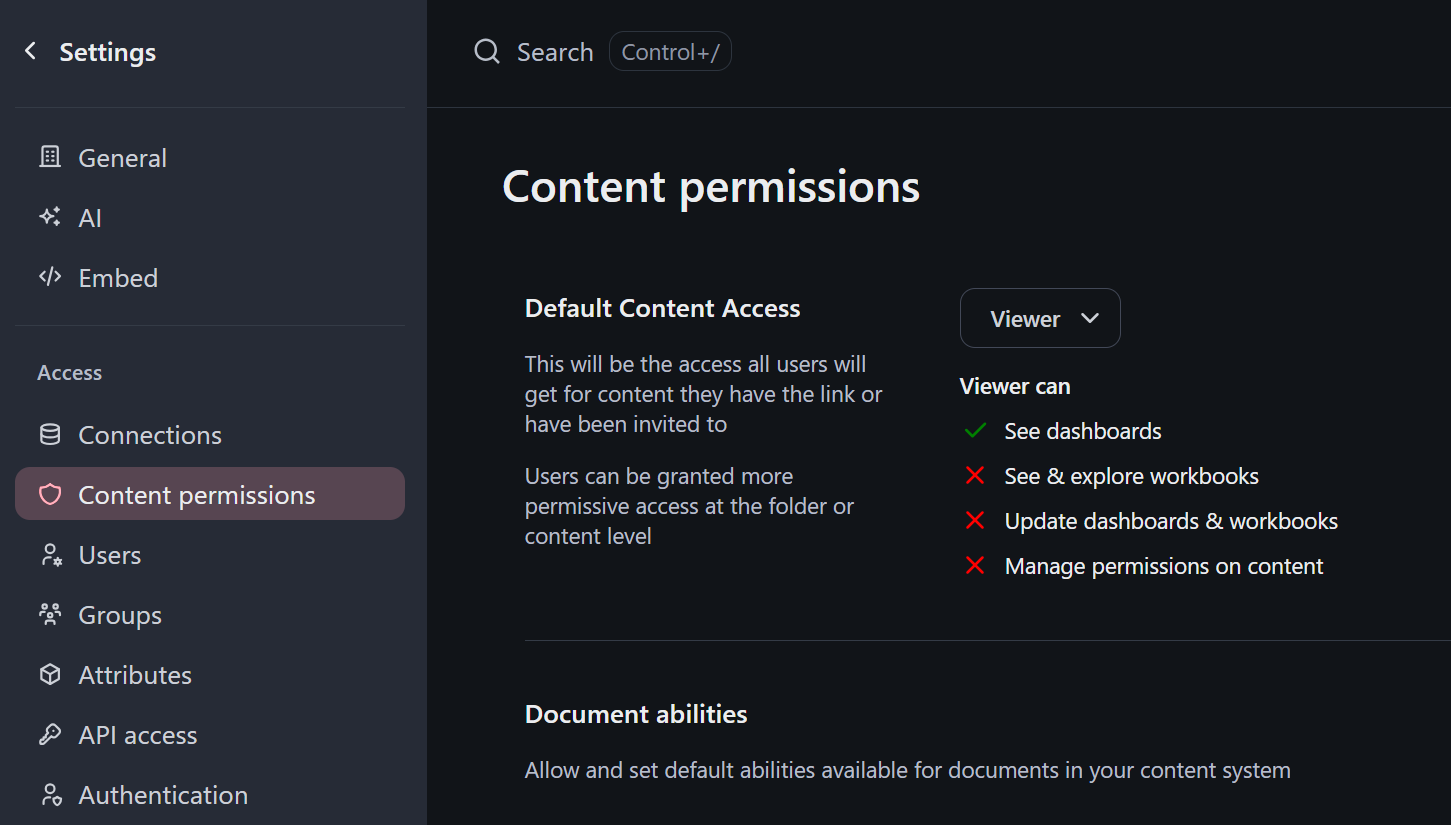Click the chevron in the Viewer dropdown

(x=1090, y=319)
